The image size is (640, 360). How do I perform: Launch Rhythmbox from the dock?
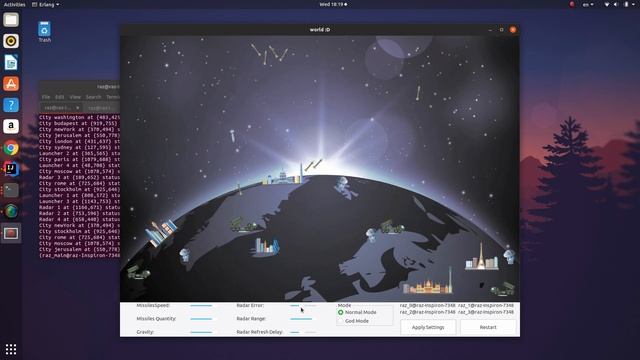click(11, 41)
